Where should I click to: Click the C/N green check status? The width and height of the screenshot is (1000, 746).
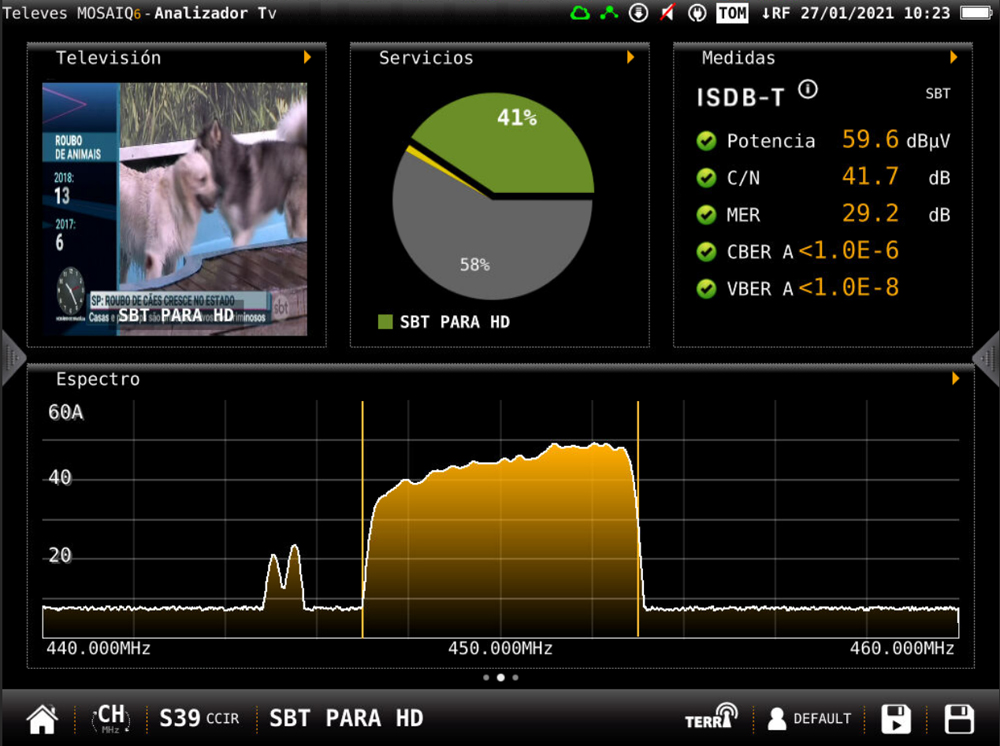click(x=706, y=177)
